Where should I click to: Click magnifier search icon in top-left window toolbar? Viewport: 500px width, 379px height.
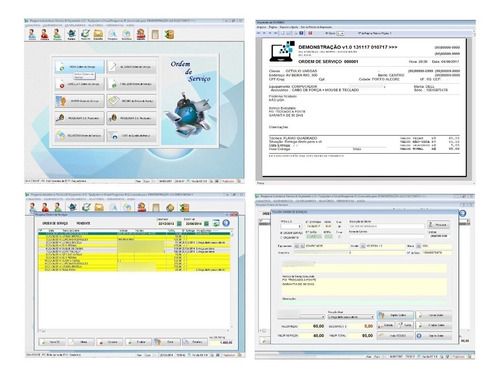coord(112,34)
